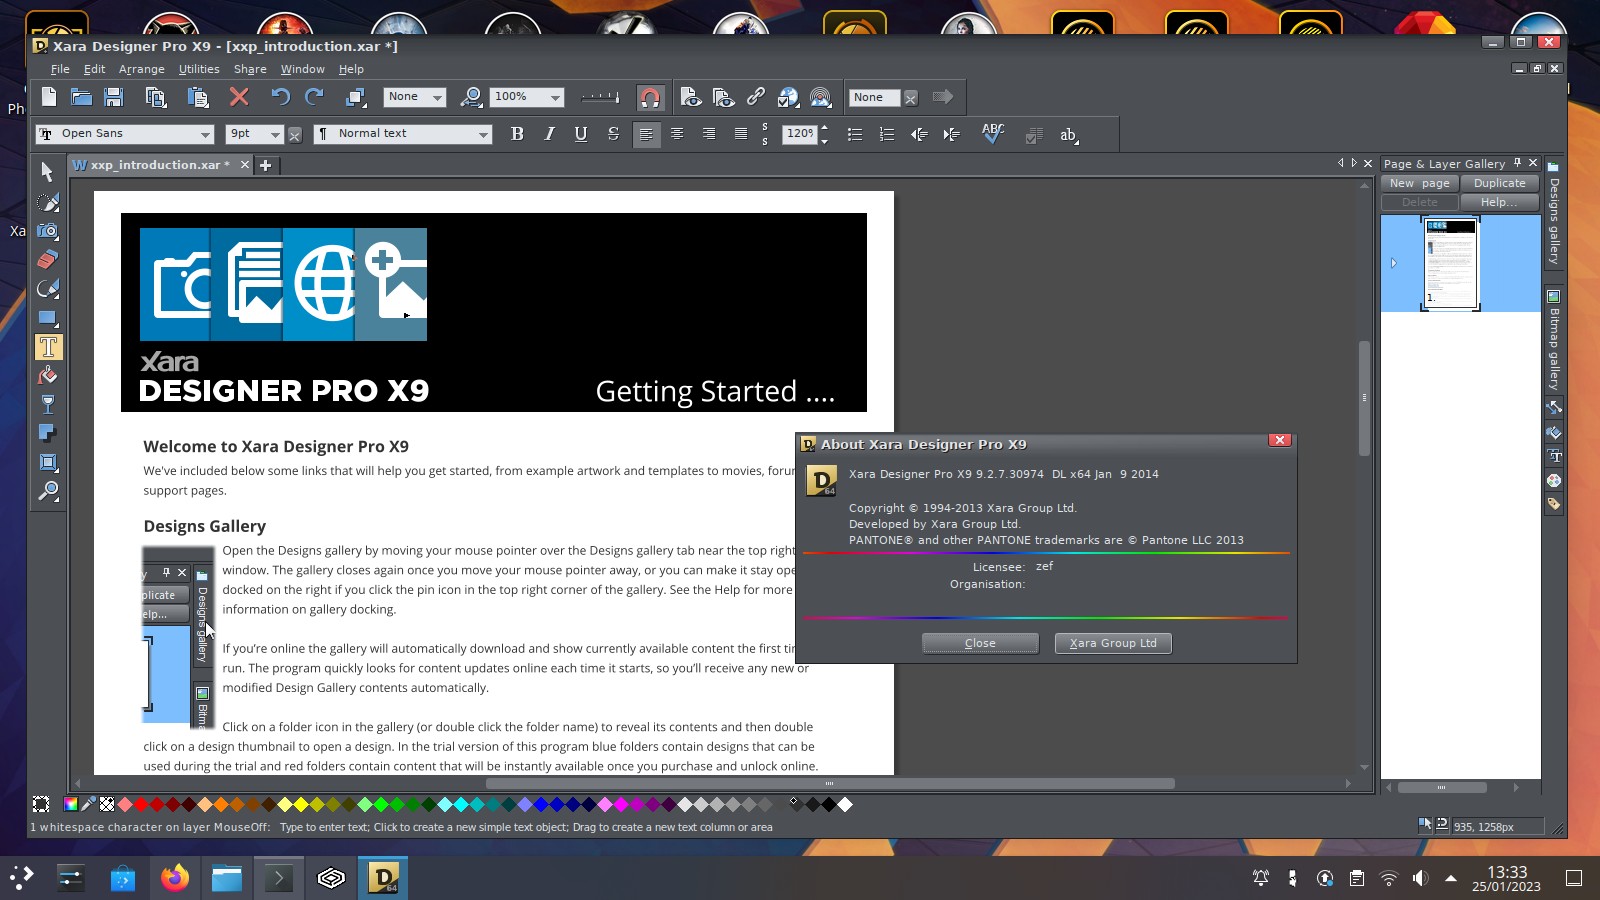Click the Preview web page icon
The width and height of the screenshot is (1600, 900).
[691, 97]
